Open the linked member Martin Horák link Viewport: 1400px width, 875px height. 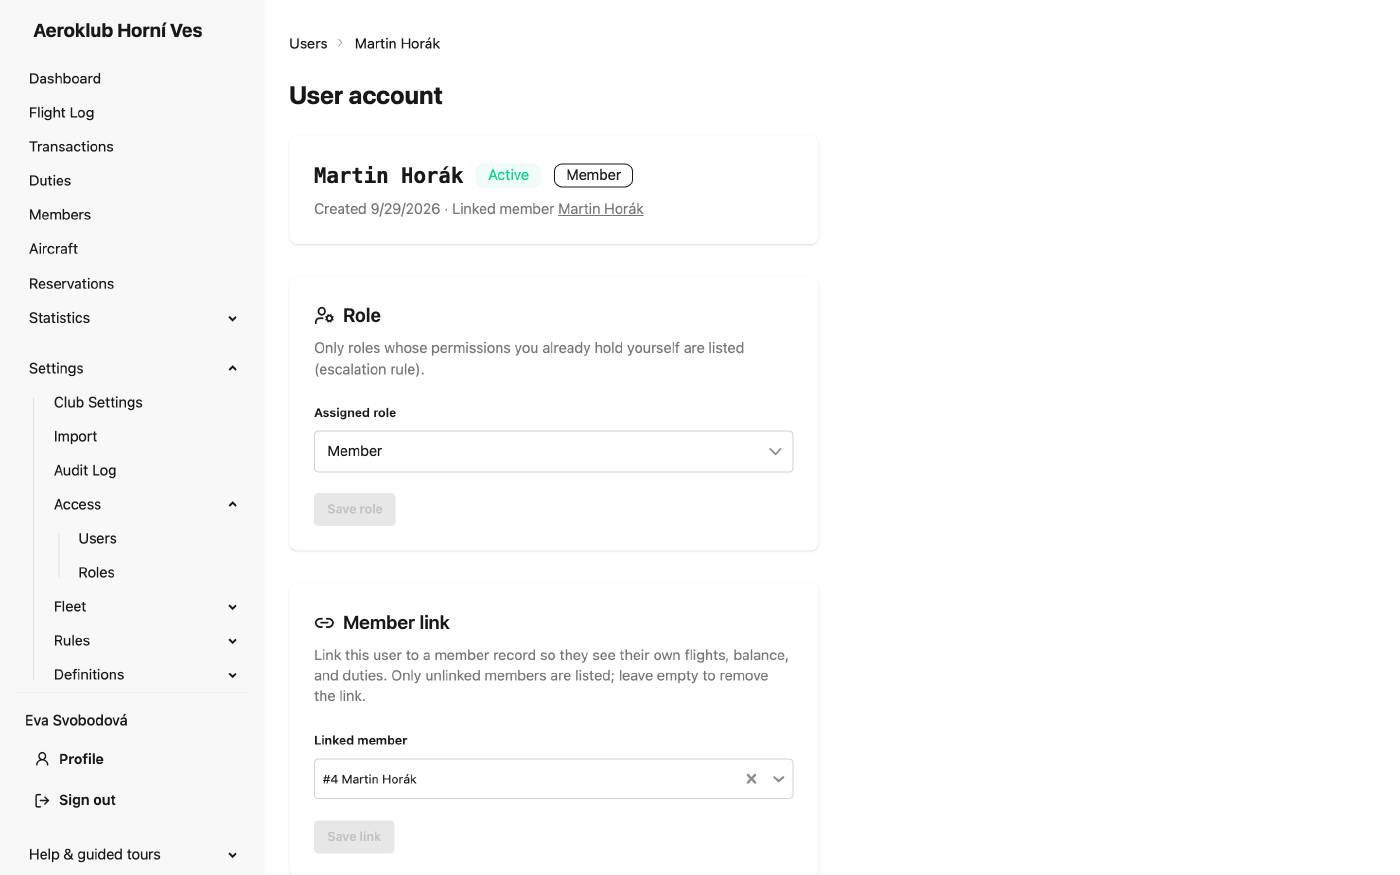[601, 209]
